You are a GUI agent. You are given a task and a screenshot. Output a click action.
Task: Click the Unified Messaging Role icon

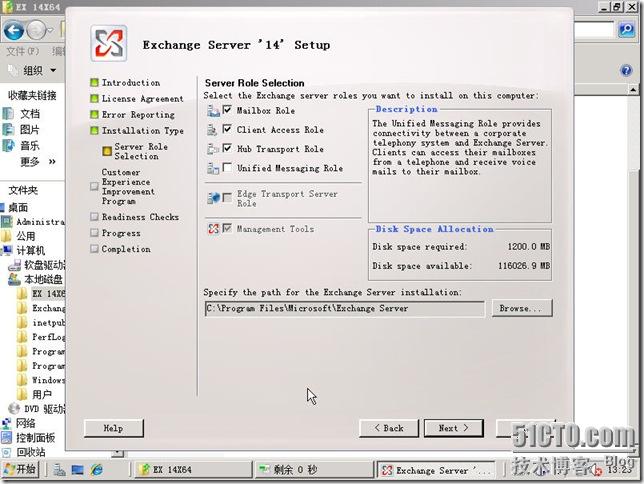click(213, 168)
